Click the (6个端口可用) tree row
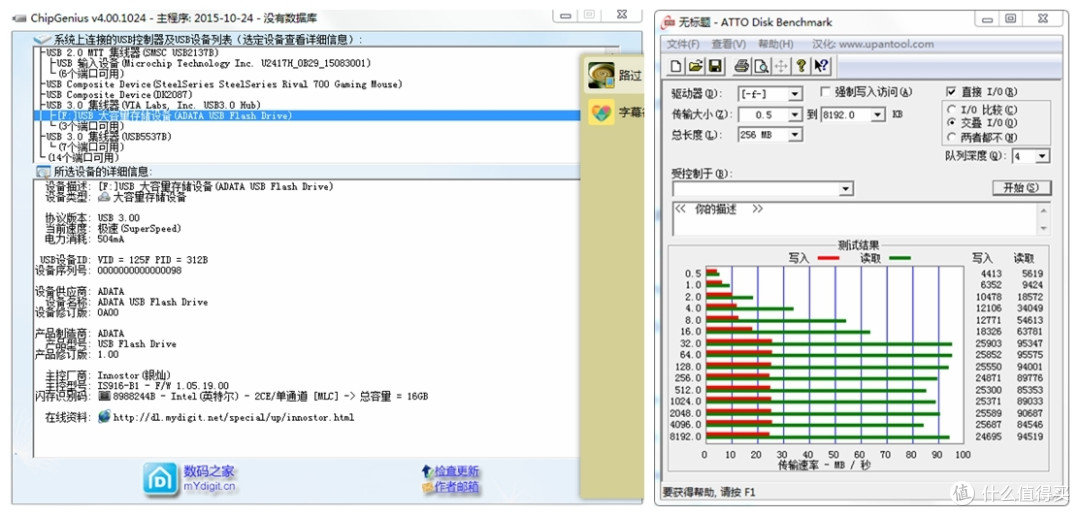 pyautogui.click(x=91, y=74)
